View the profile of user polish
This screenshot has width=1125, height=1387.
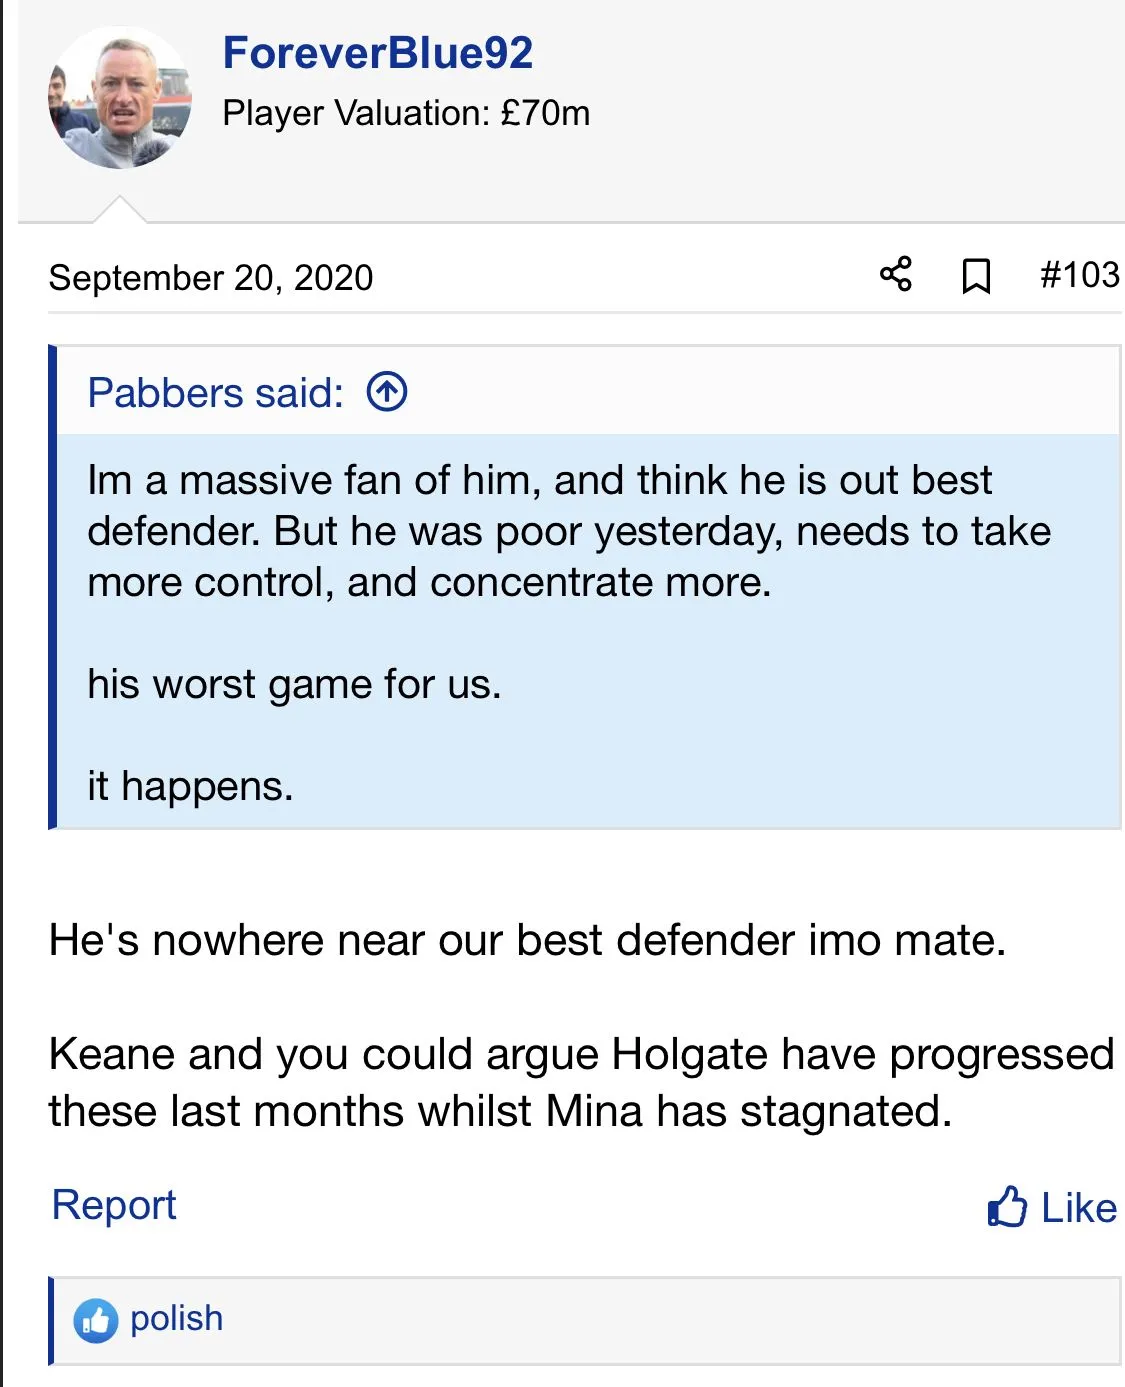(x=176, y=1318)
